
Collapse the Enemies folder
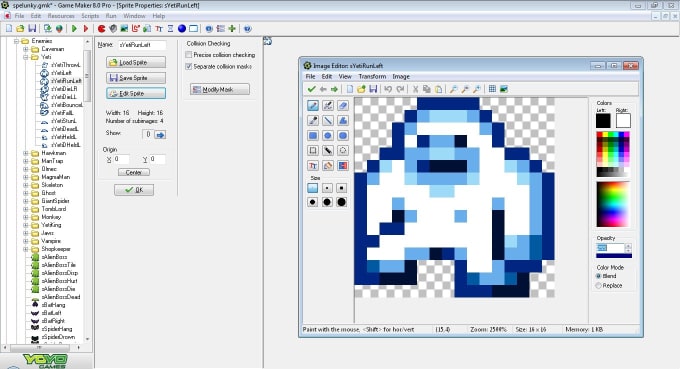(16, 41)
